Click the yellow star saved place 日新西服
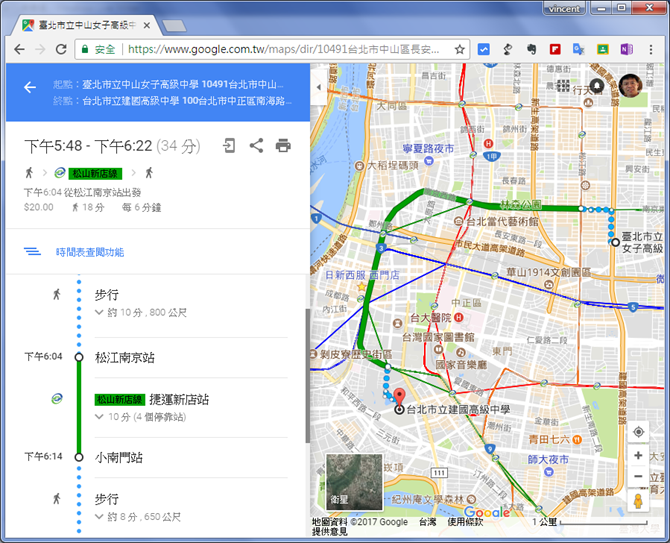The image size is (670, 543). [x=361, y=287]
